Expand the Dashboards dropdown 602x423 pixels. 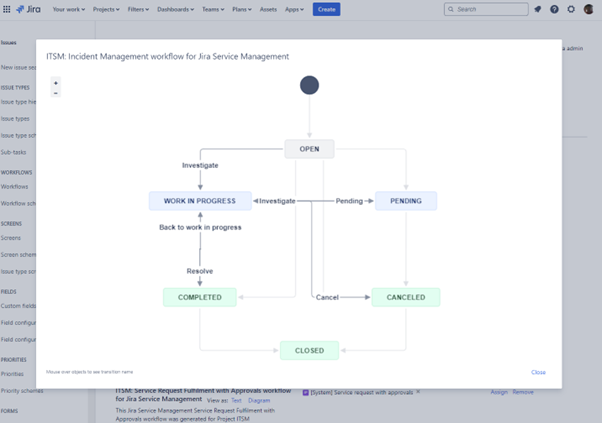(x=175, y=9)
